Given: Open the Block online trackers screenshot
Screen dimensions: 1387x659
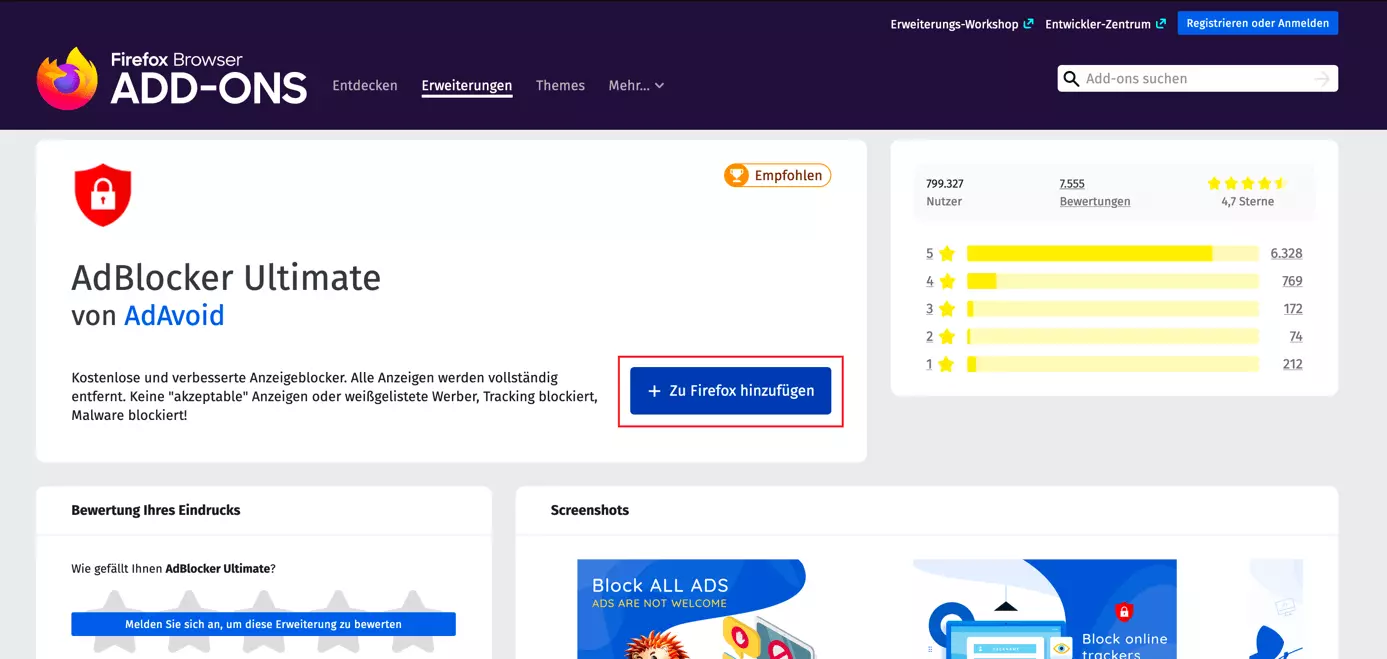Looking at the screenshot, I should tap(1045, 609).
